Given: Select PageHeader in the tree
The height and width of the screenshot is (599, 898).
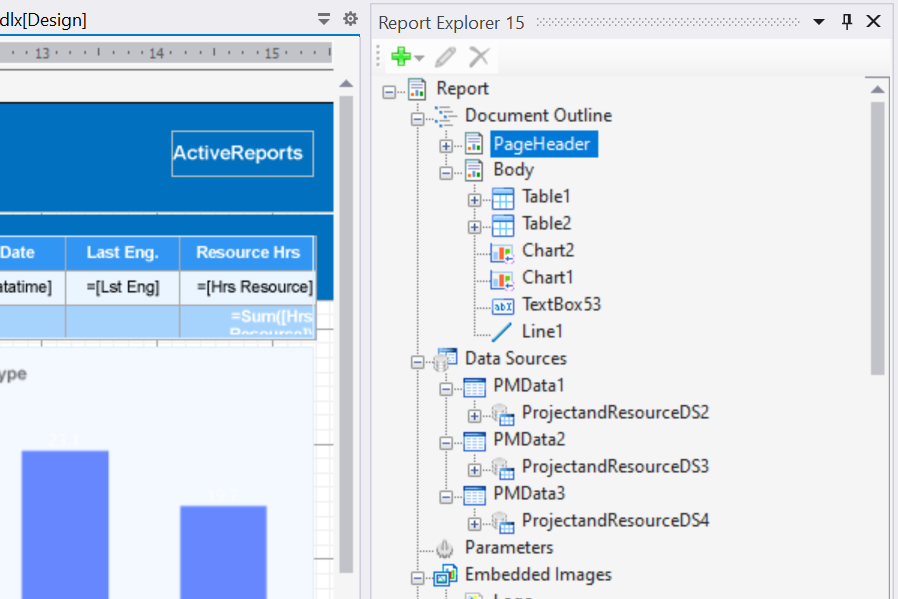Looking at the screenshot, I should [x=542, y=144].
